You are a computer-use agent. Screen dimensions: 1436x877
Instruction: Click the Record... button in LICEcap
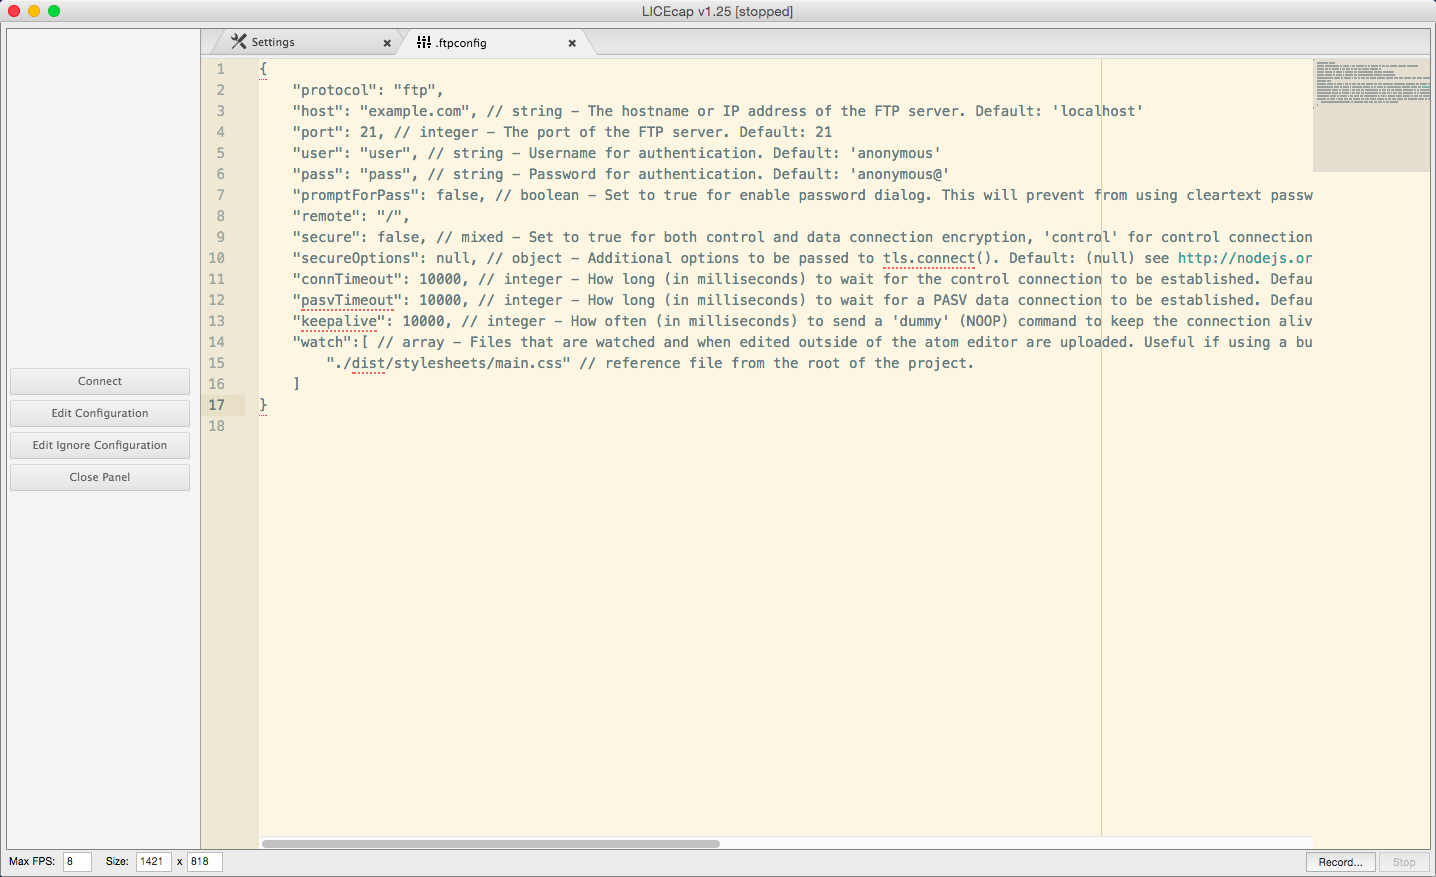[x=1340, y=862]
